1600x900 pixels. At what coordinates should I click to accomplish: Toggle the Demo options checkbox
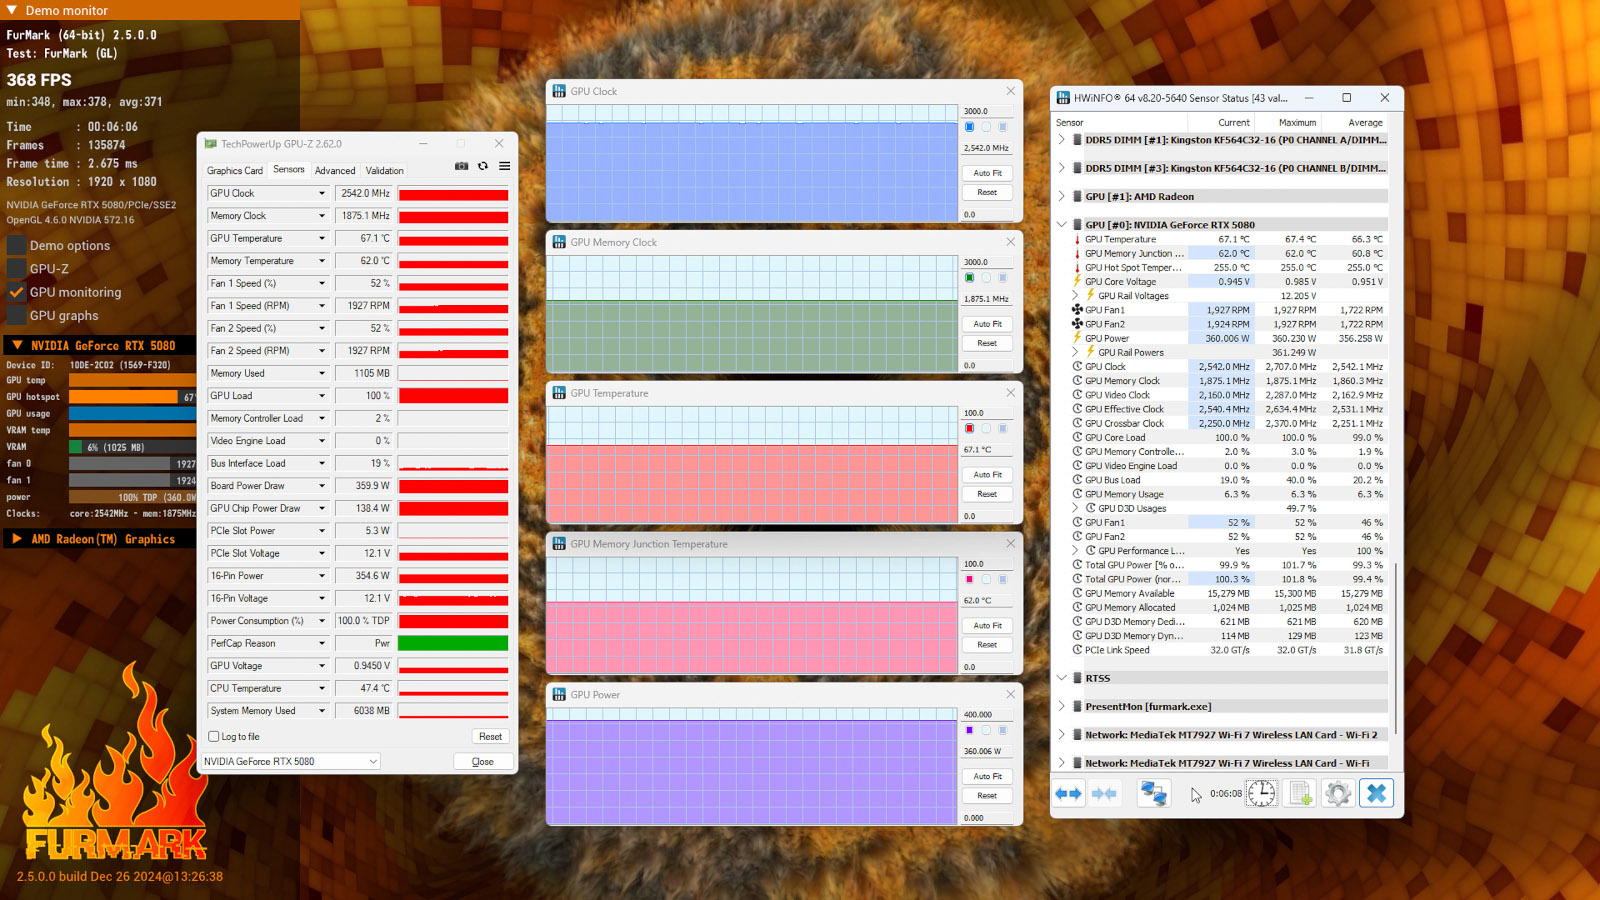16,246
